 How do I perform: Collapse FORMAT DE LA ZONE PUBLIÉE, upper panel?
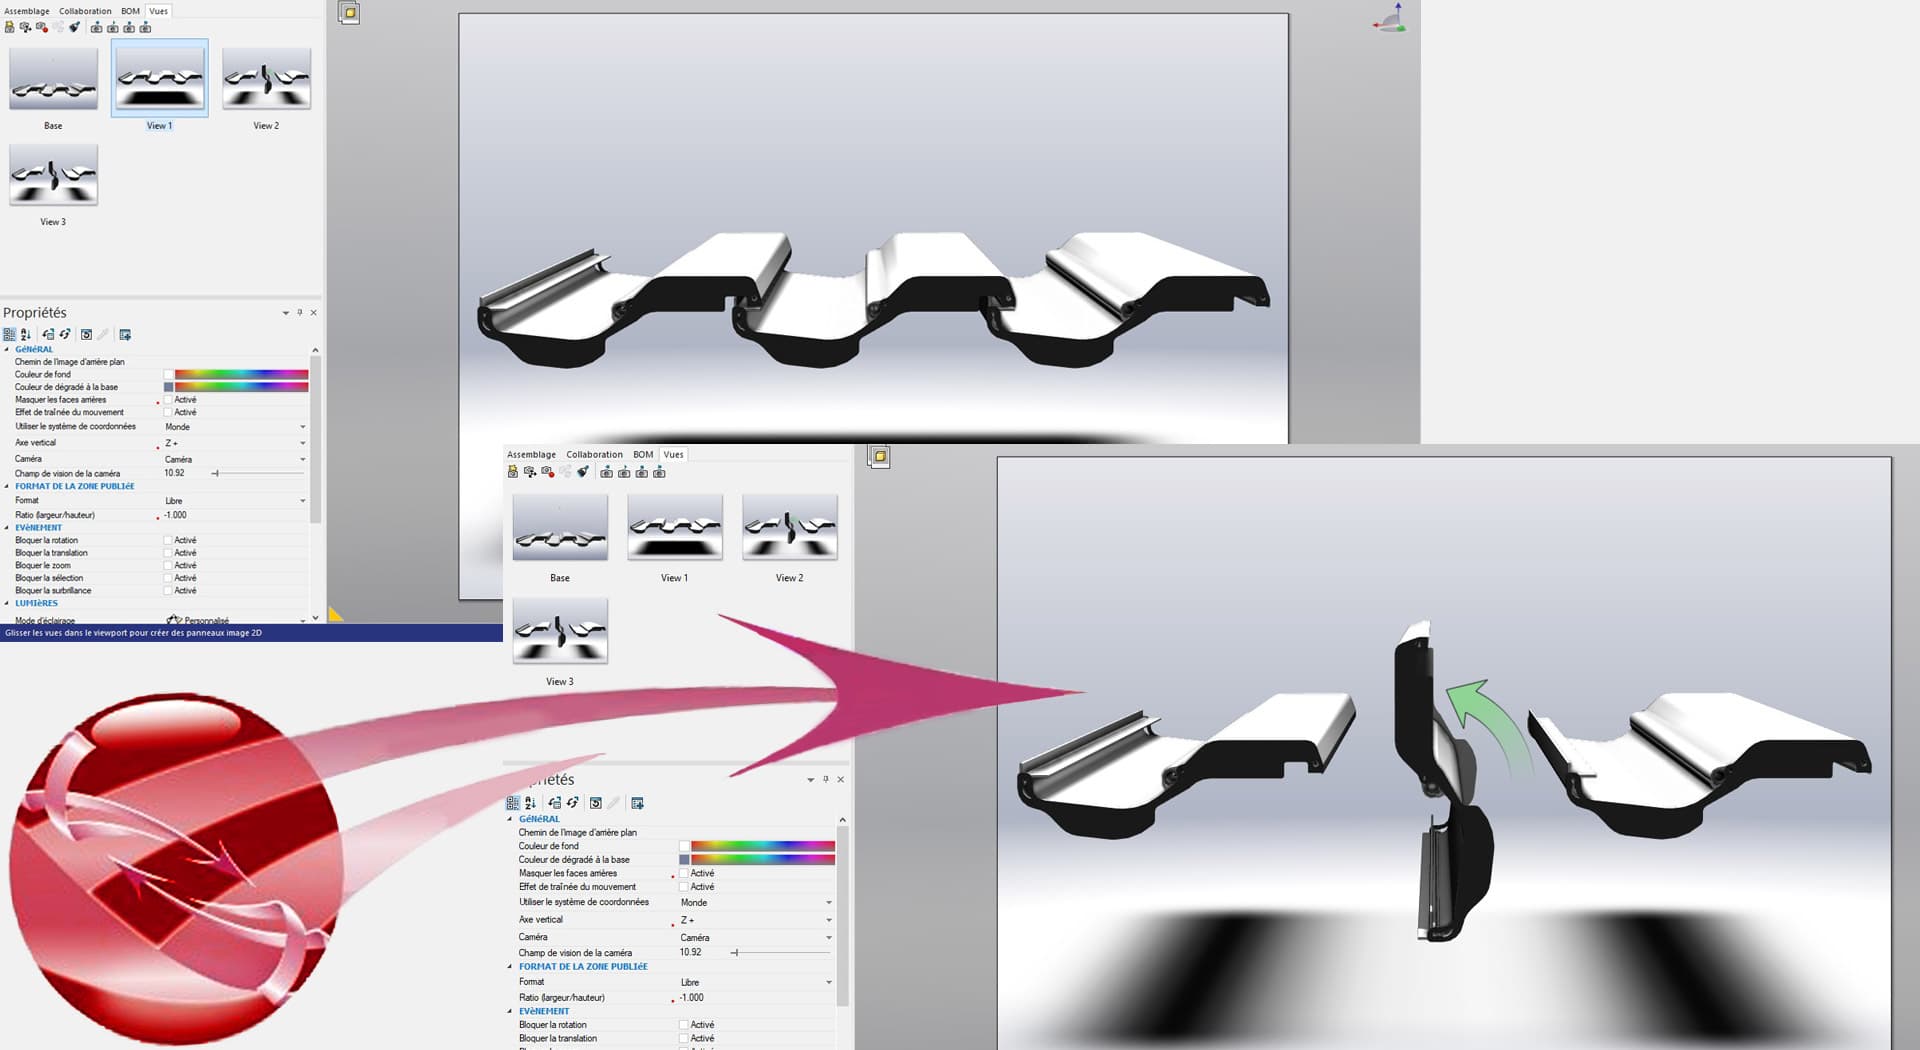click(x=7, y=487)
